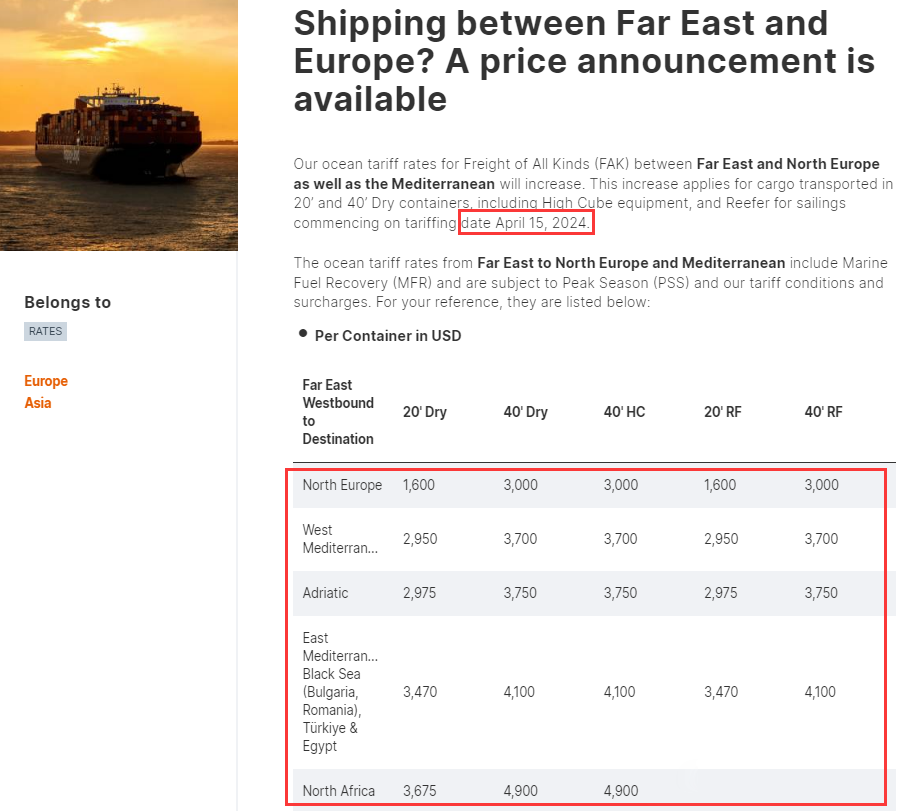The width and height of the screenshot is (912, 811).
Task: Click the container ship photo
Action: [x=118, y=125]
